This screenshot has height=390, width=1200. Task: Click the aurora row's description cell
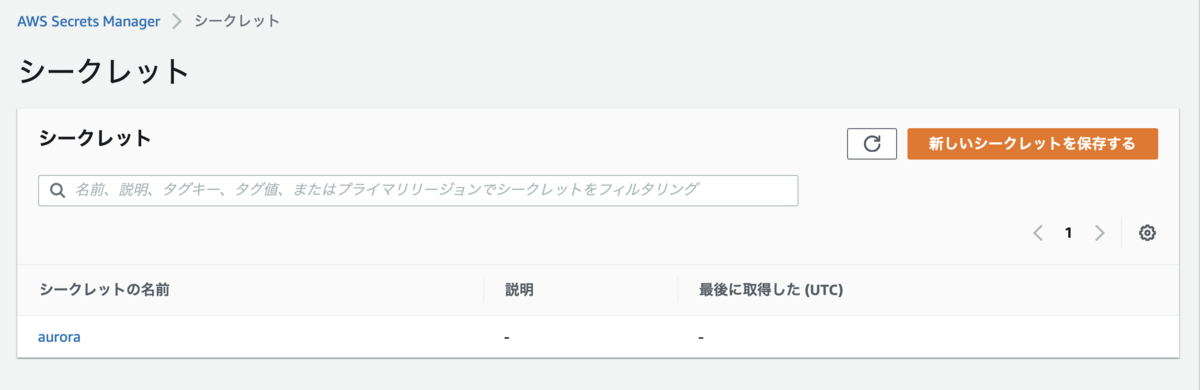(x=580, y=337)
